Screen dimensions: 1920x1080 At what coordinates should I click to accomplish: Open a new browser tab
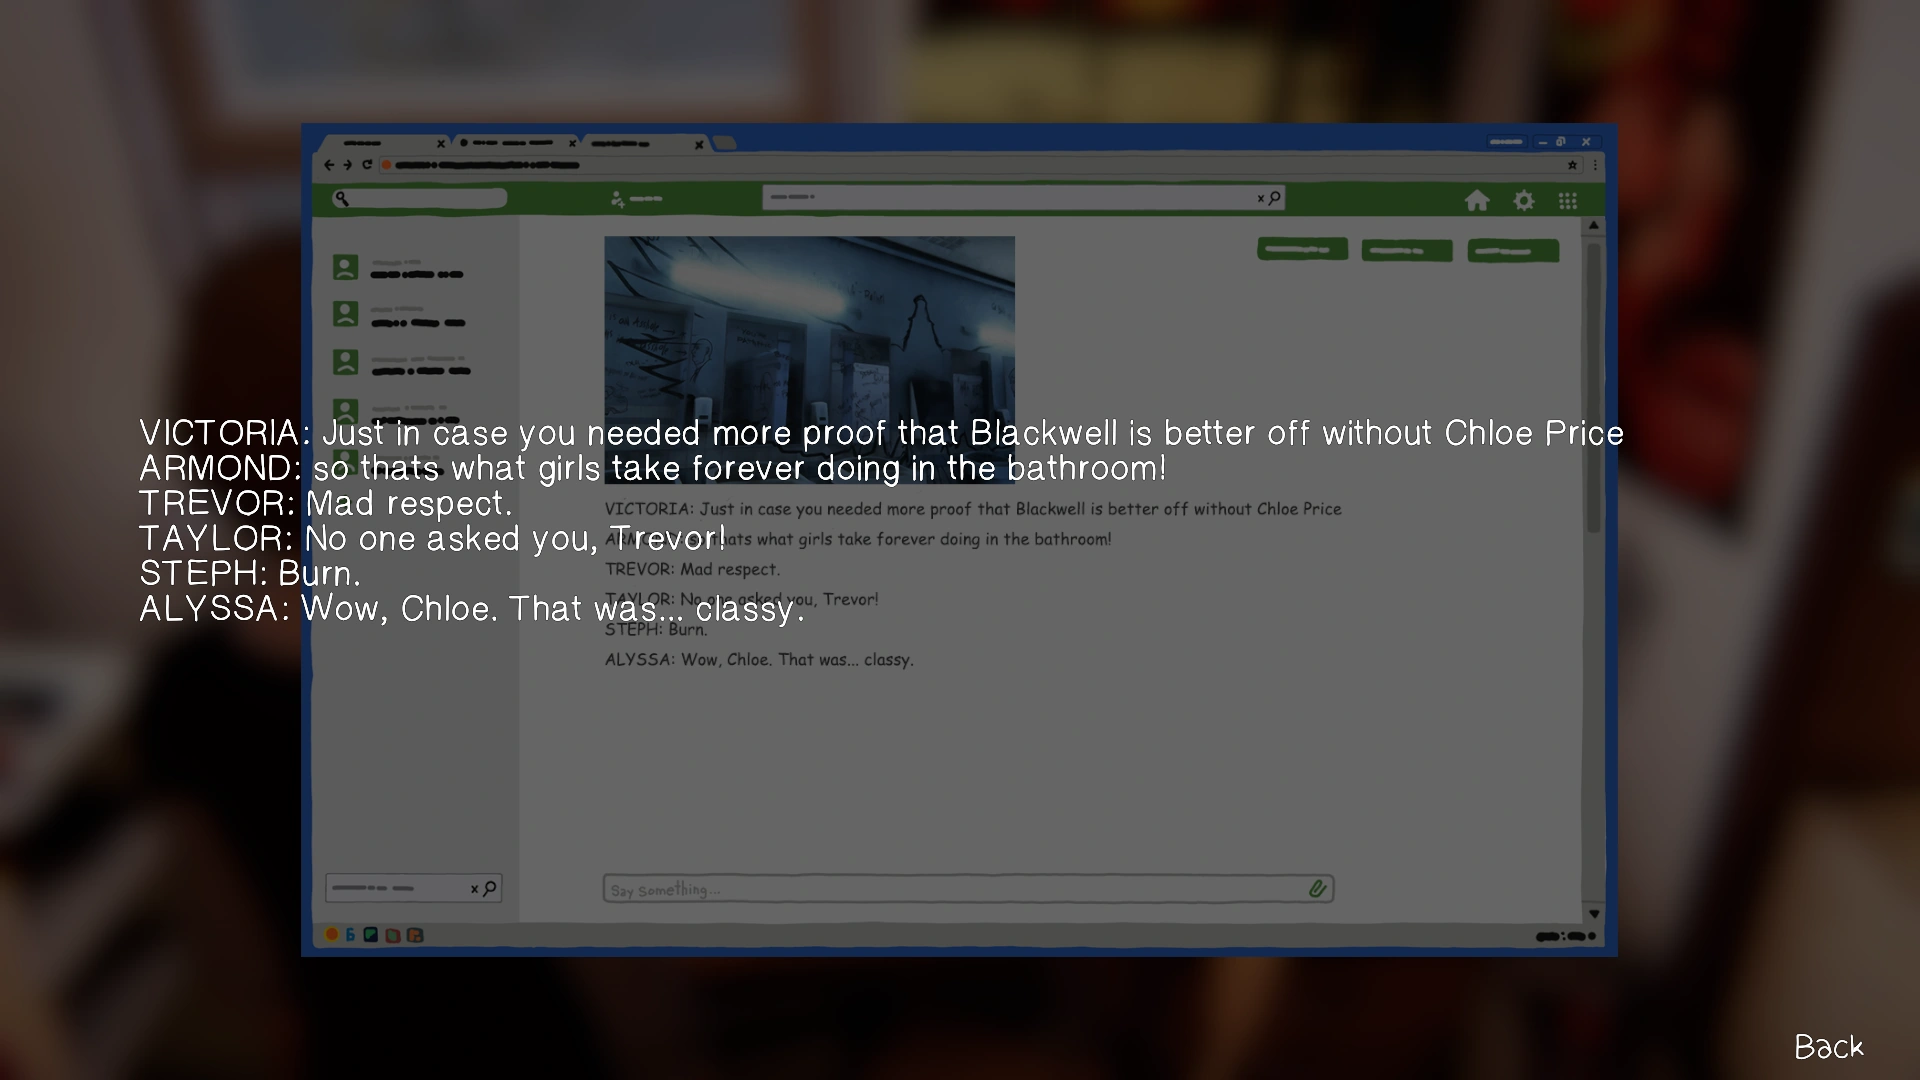pyautogui.click(x=726, y=143)
